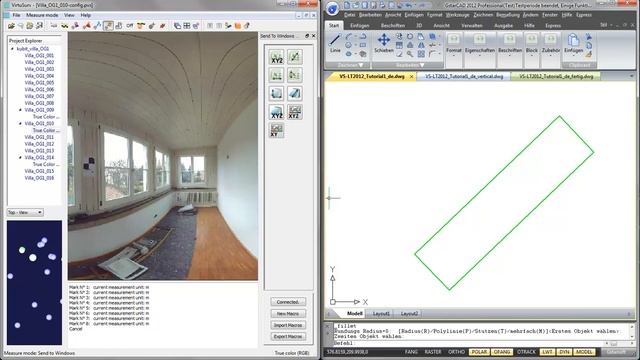The width and height of the screenshot is (640, 360).
Task: Open the Top - View dropdown
Action: (x=25, y=212)
